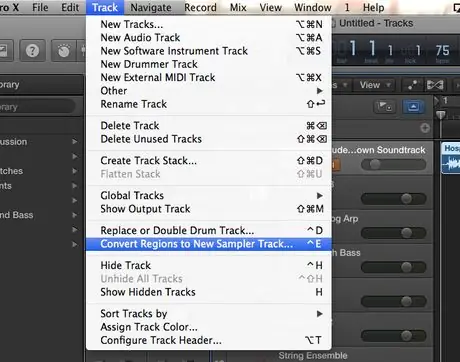Open the Smart Controls knob button
The height and width of the screenshot is (362, 460).
64,51
